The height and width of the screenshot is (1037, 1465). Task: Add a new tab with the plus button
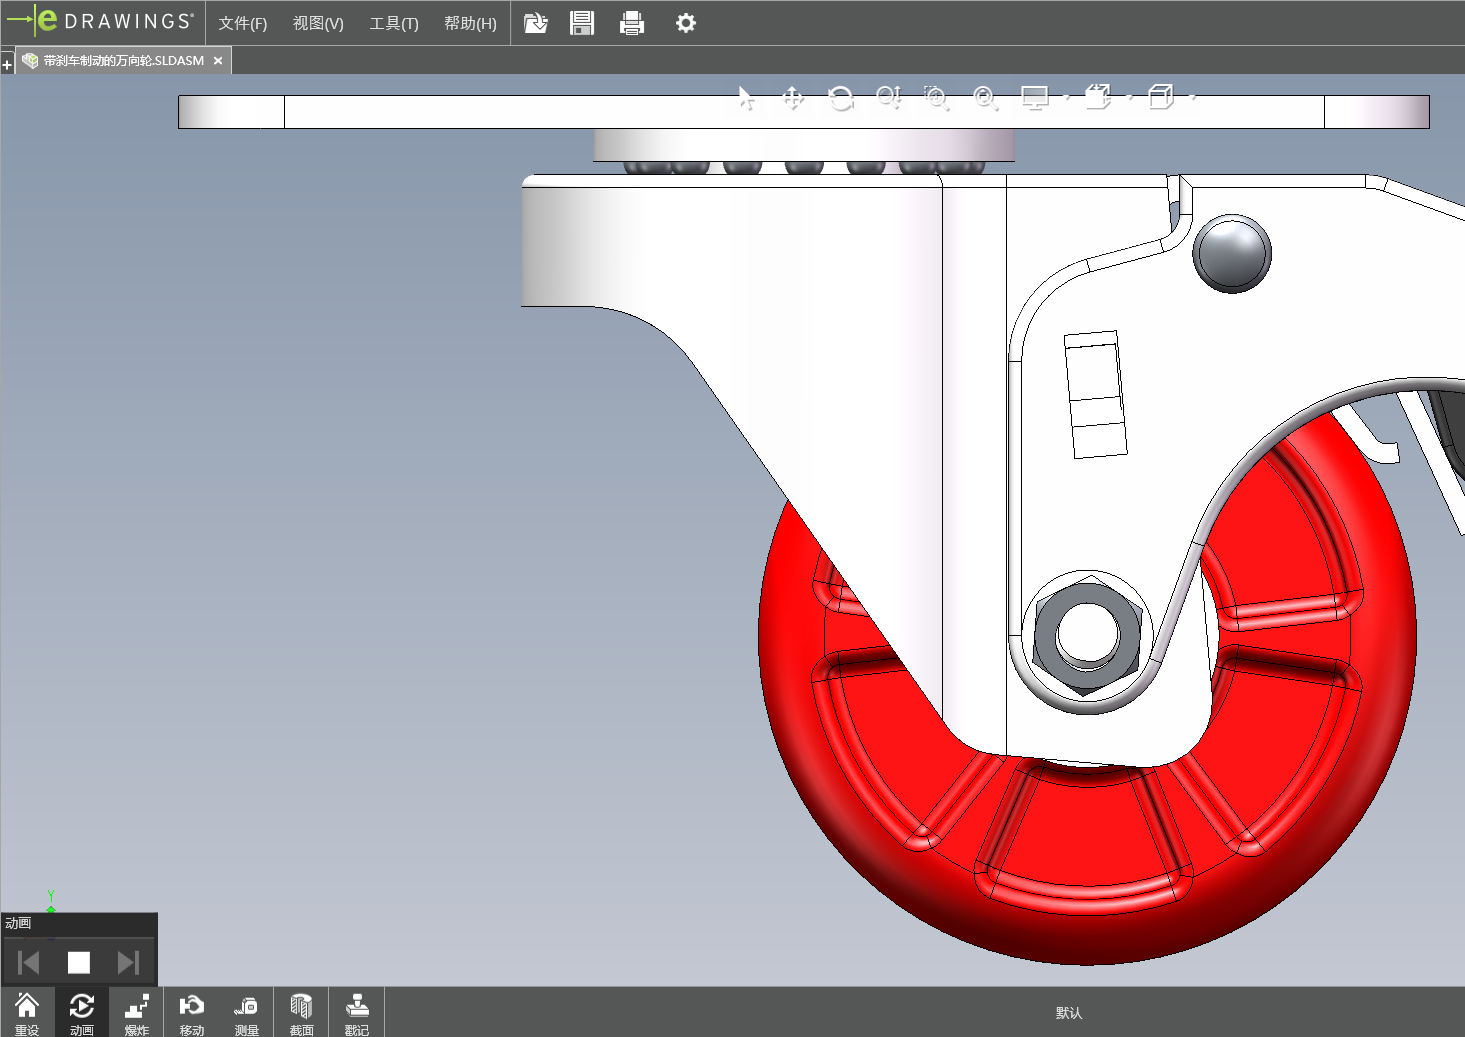[x=7, y=65]
